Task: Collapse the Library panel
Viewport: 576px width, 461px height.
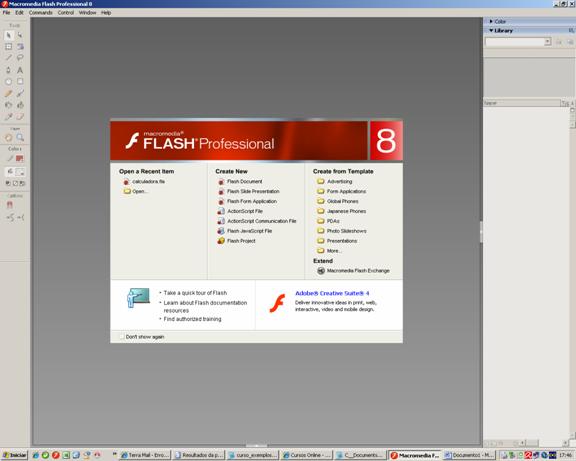Action: coord(491,30)
